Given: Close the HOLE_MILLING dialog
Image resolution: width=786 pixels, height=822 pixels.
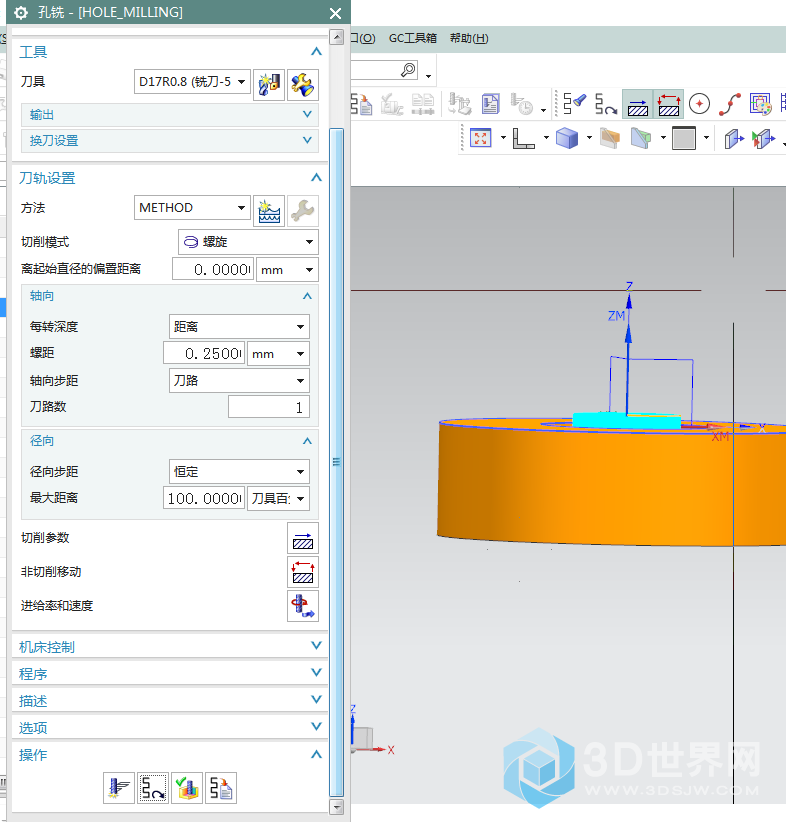Looking at the screenshot, I should (336, 13).
